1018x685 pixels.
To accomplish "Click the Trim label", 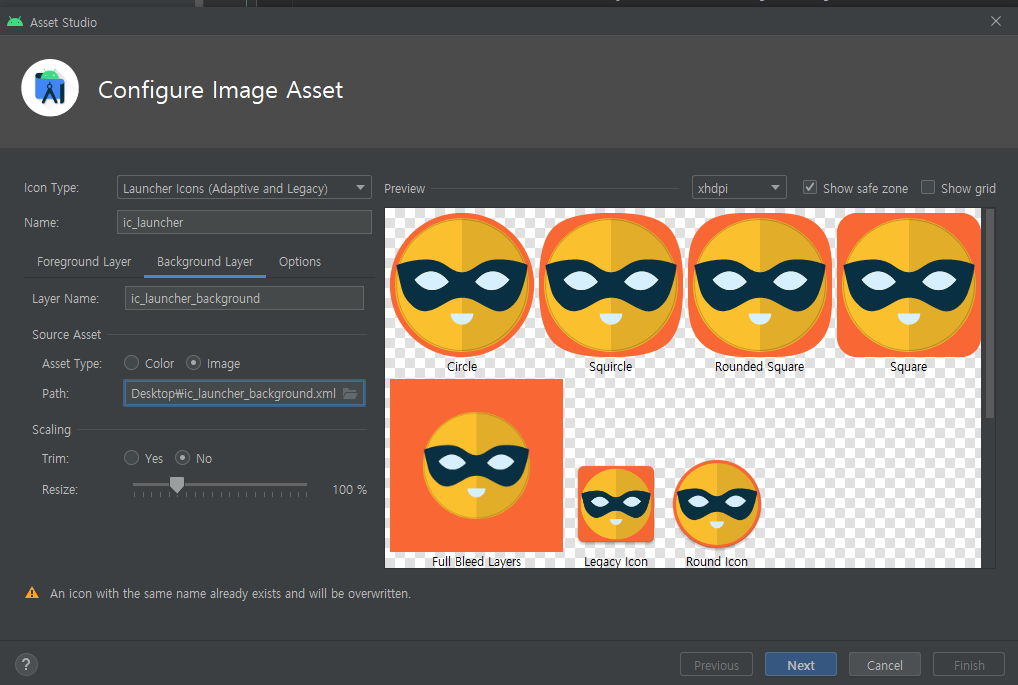I will coord(55,458).
